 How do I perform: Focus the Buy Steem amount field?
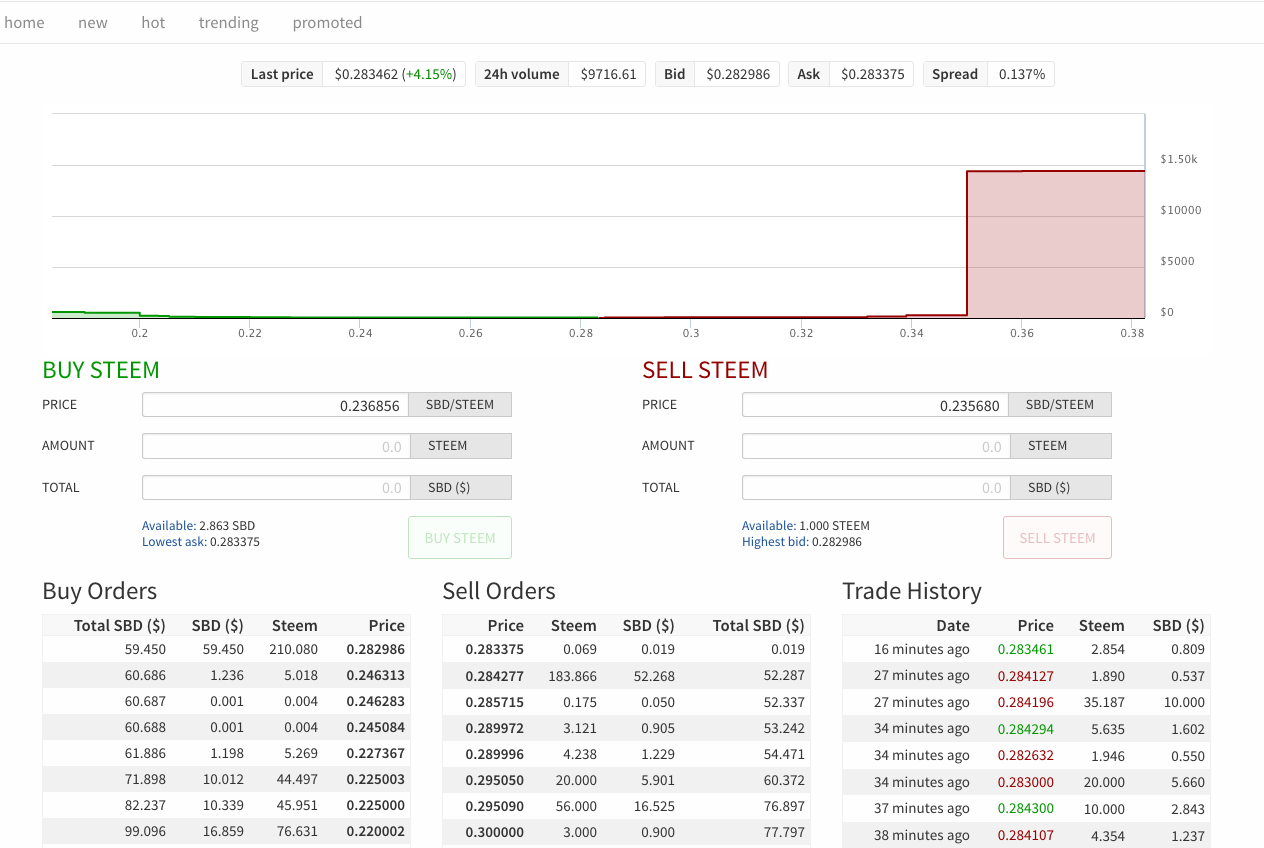pos(276,446)
